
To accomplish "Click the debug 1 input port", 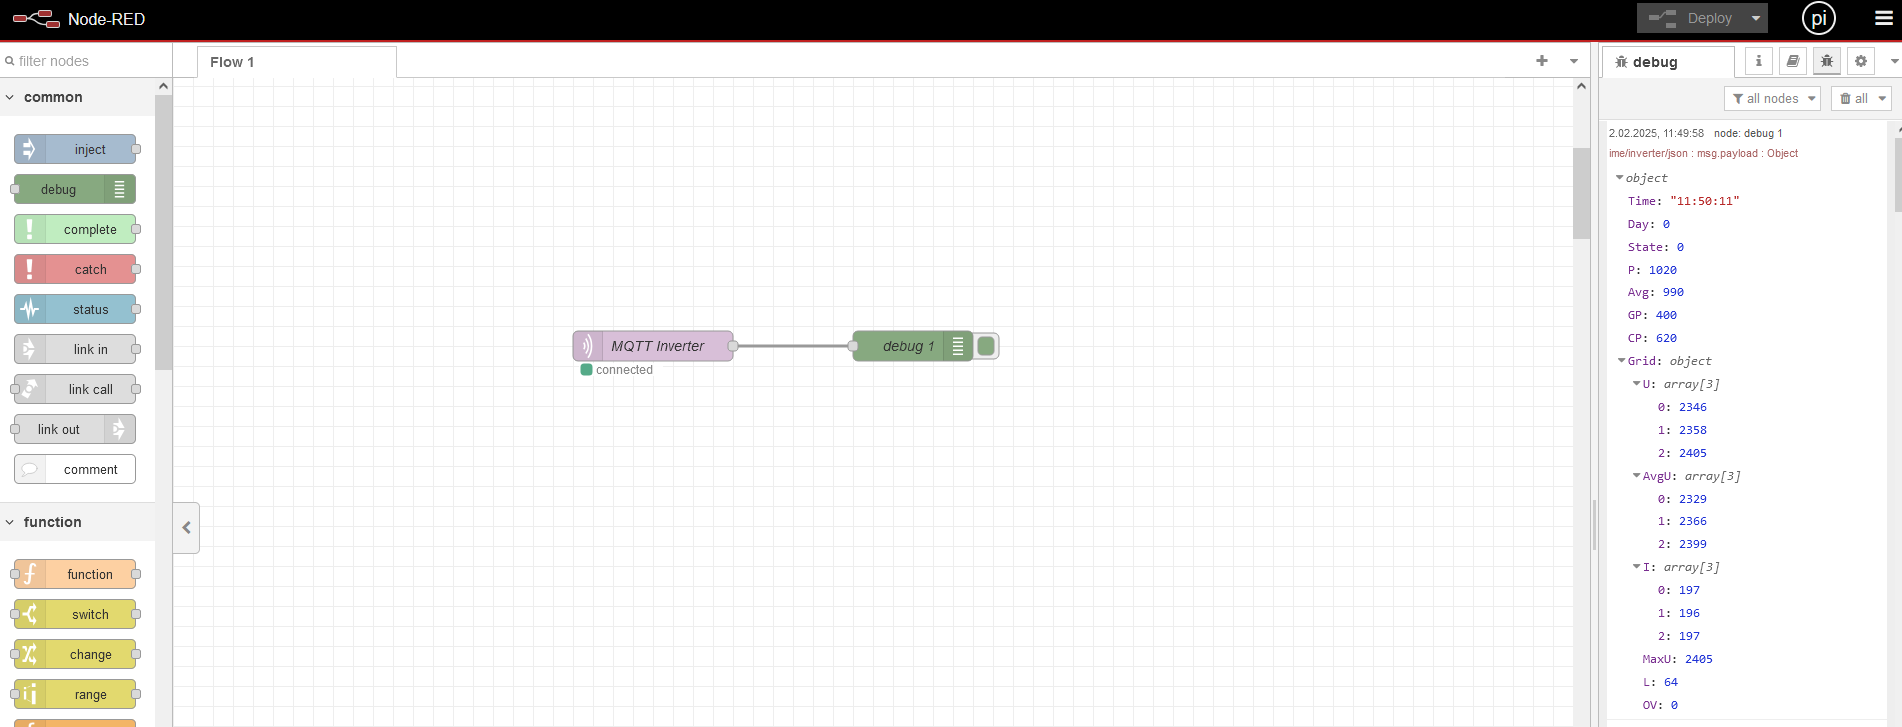I will (x=853, y=346).
